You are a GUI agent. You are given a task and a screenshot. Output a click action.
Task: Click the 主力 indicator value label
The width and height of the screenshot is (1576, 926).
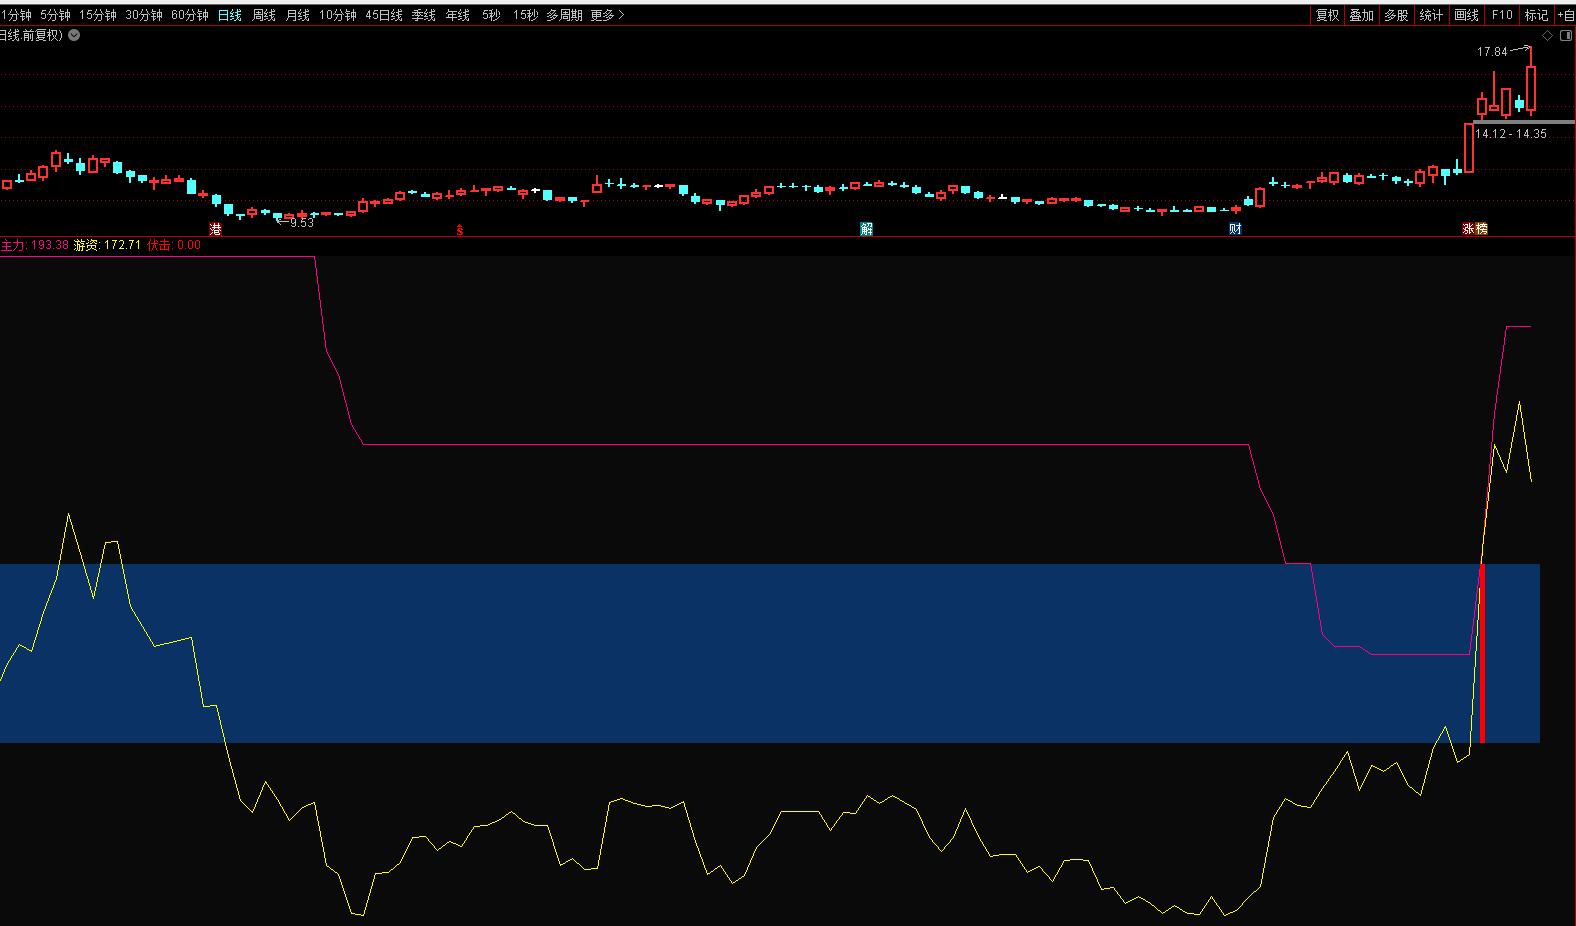tap(34, 245)
